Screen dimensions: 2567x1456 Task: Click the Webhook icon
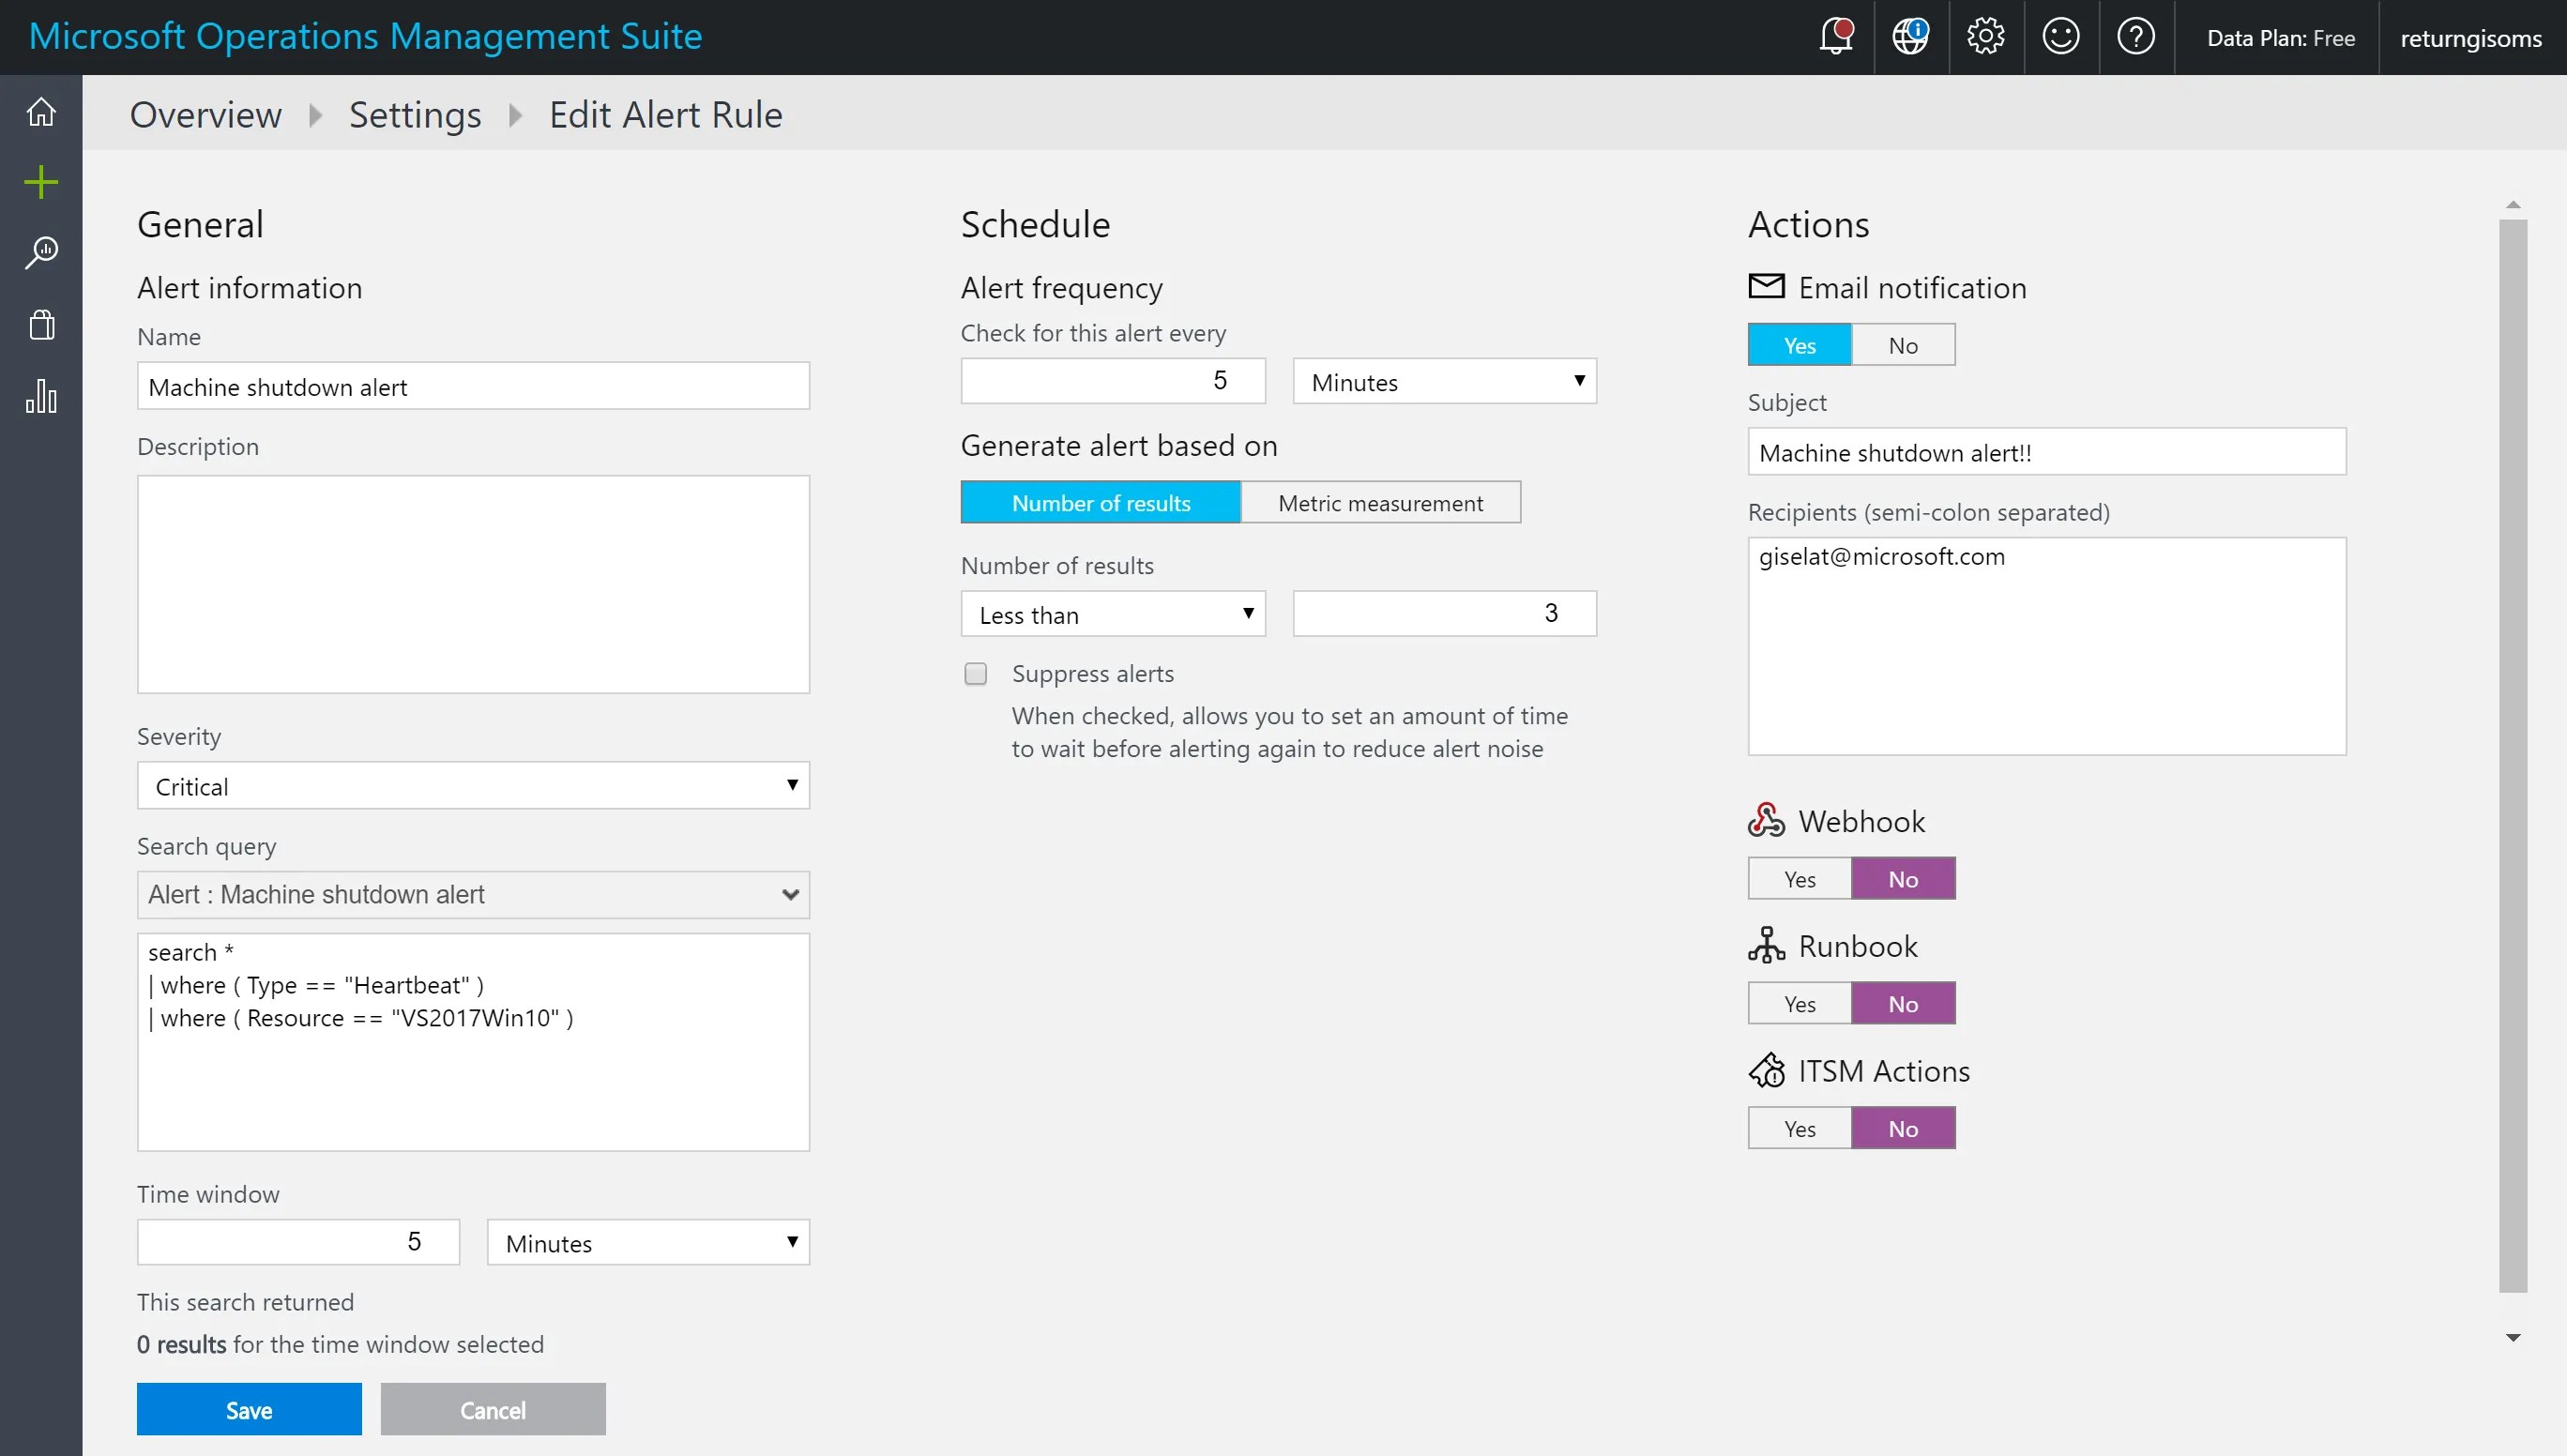pyautogui.click(x=1767, y=820)
